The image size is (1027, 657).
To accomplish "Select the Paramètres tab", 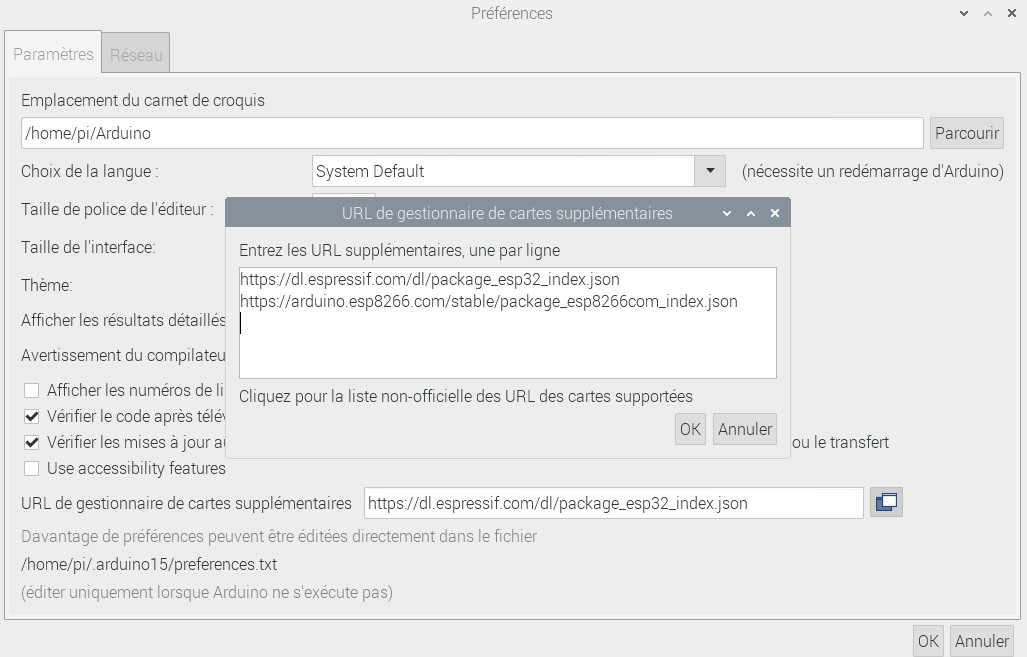I will point(53,55).
